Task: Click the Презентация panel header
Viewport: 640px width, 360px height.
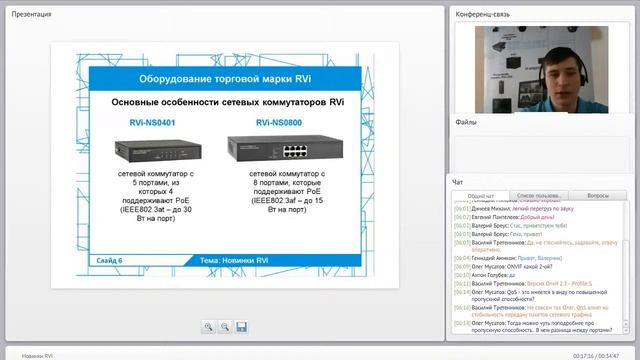Action: [31, 14]
